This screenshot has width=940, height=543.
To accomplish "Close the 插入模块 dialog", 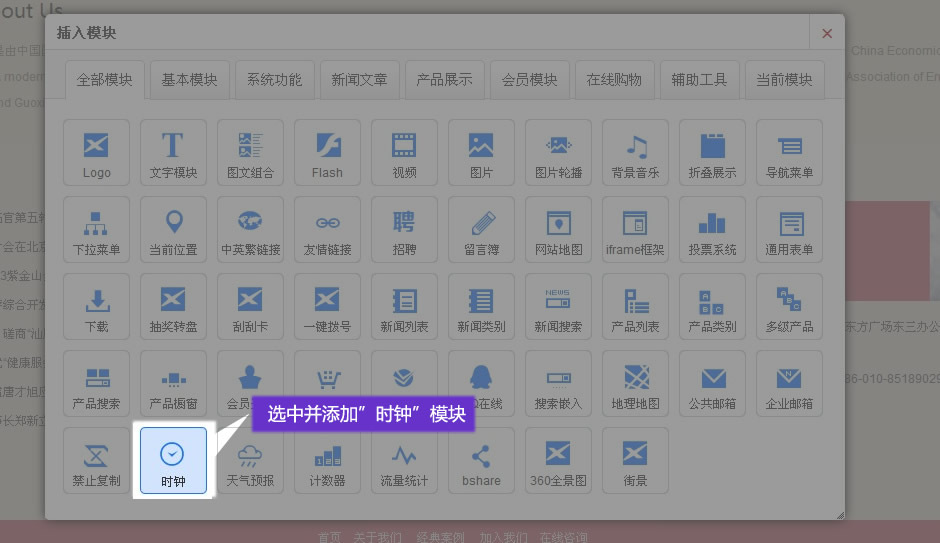I will pyautogui.click(x=827, y=33).
